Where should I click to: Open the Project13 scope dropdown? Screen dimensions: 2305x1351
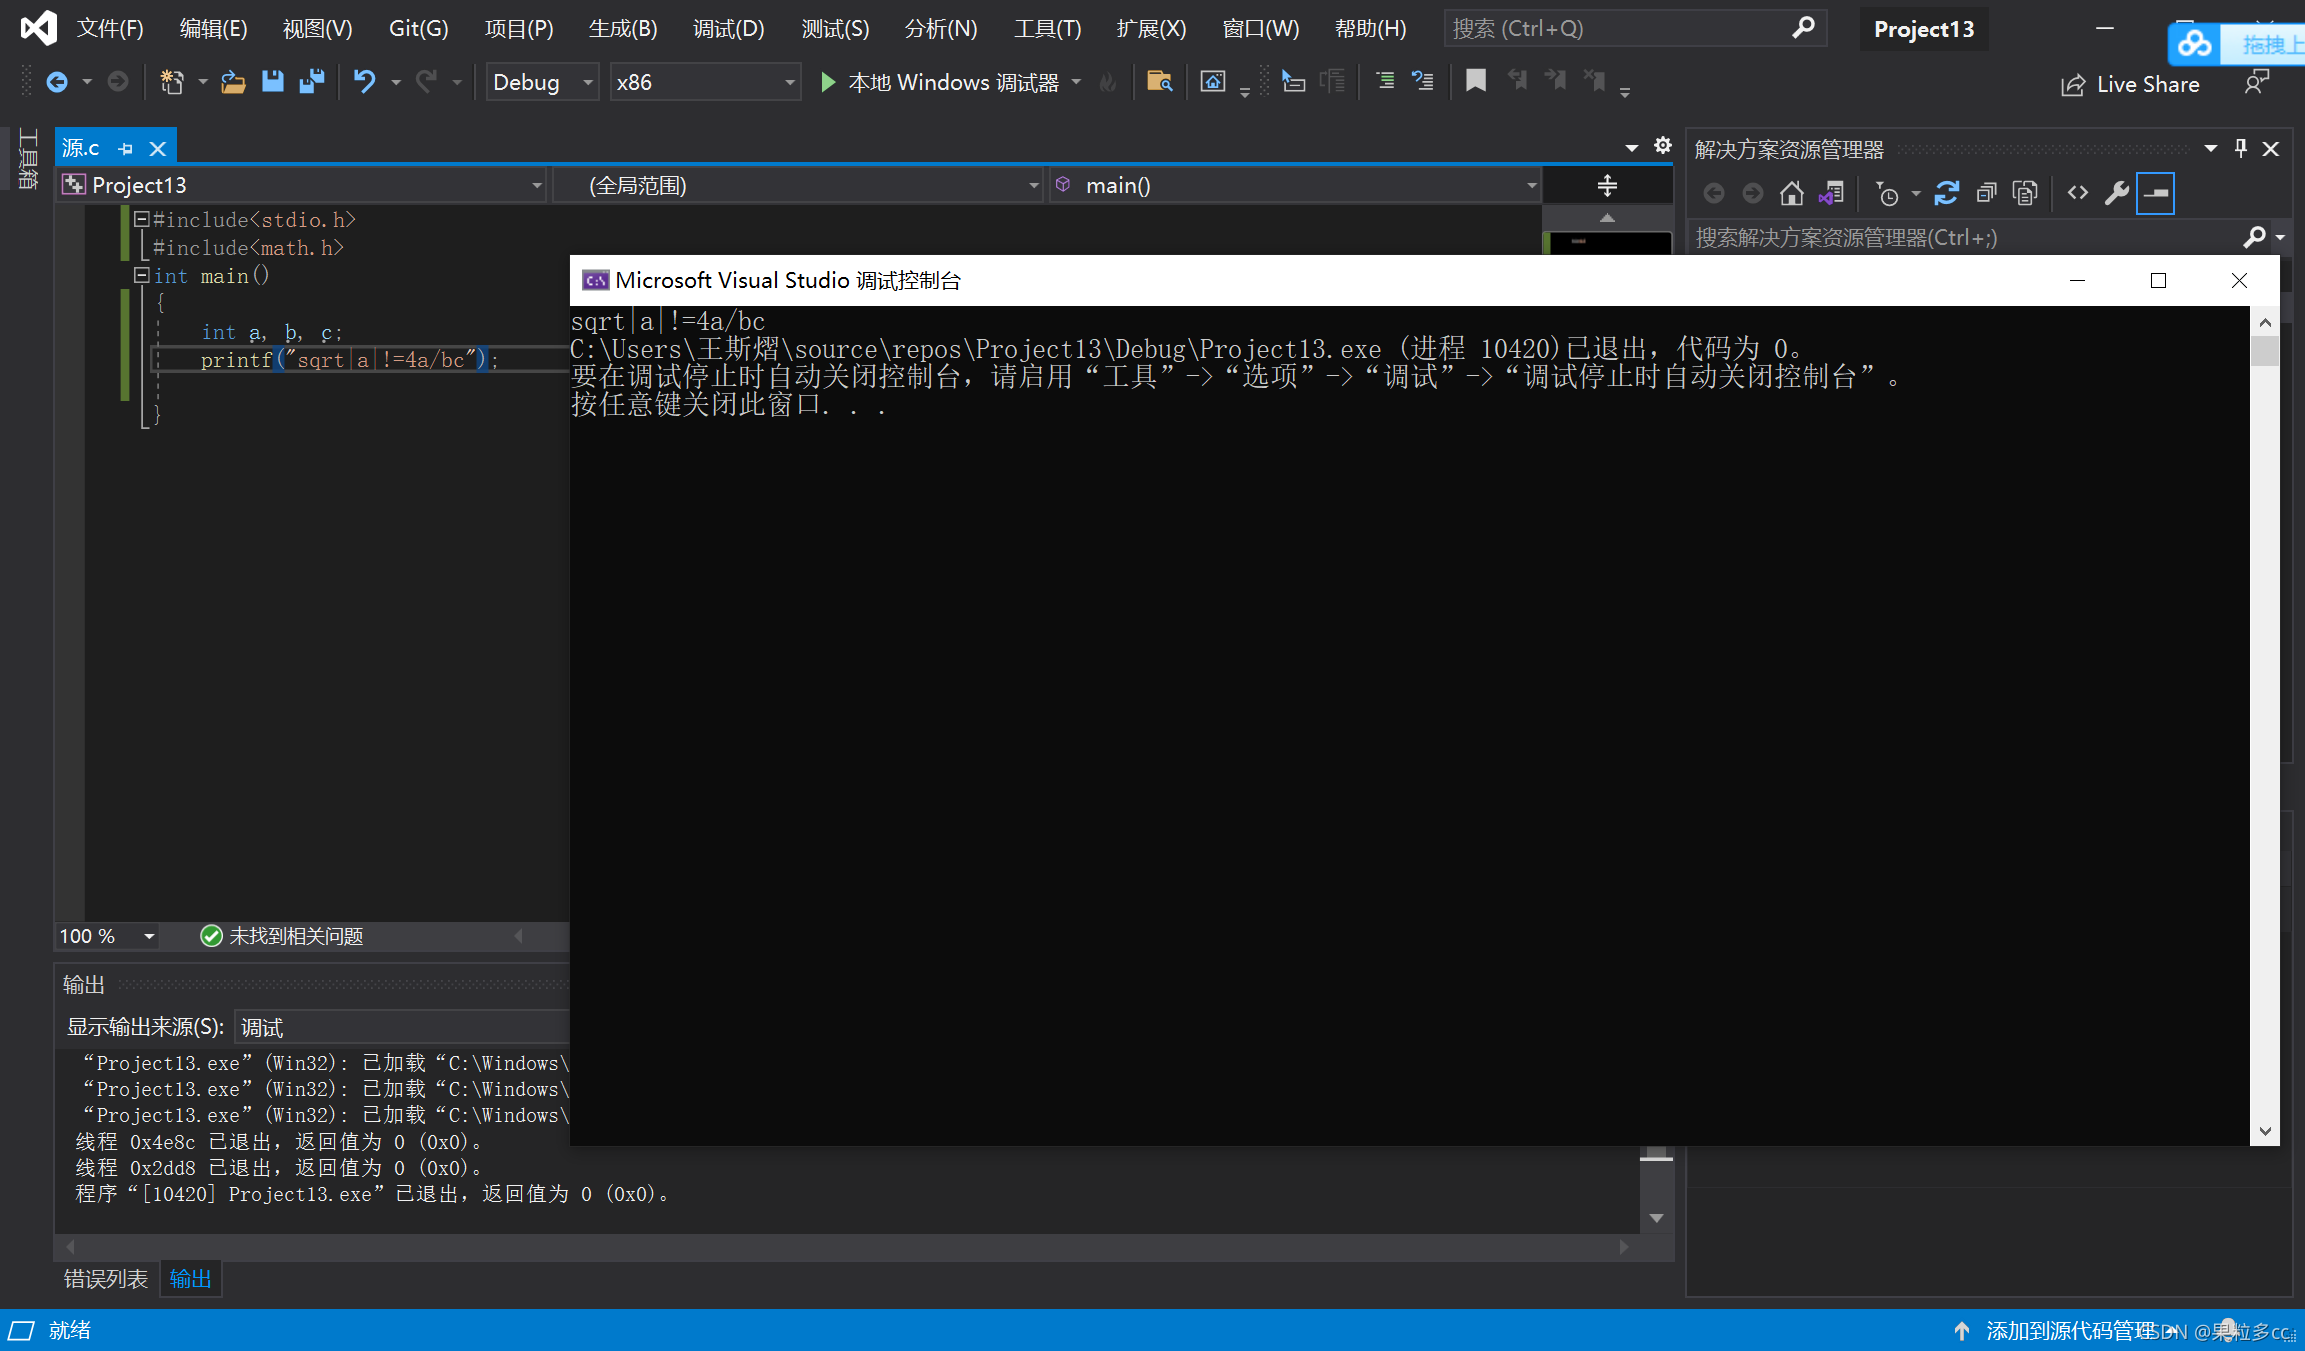point(302,185)
